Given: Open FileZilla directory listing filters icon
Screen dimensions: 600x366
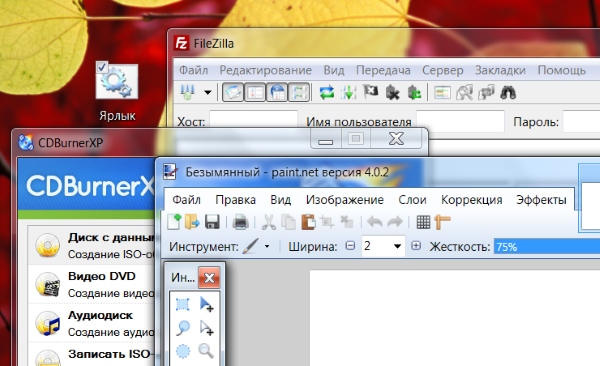Looking at the screenshot, I should click(x=442, y=92).
